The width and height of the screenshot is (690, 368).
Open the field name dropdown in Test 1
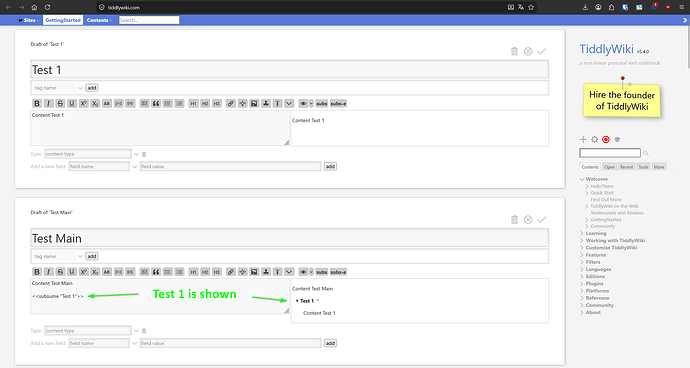(135, 166)
